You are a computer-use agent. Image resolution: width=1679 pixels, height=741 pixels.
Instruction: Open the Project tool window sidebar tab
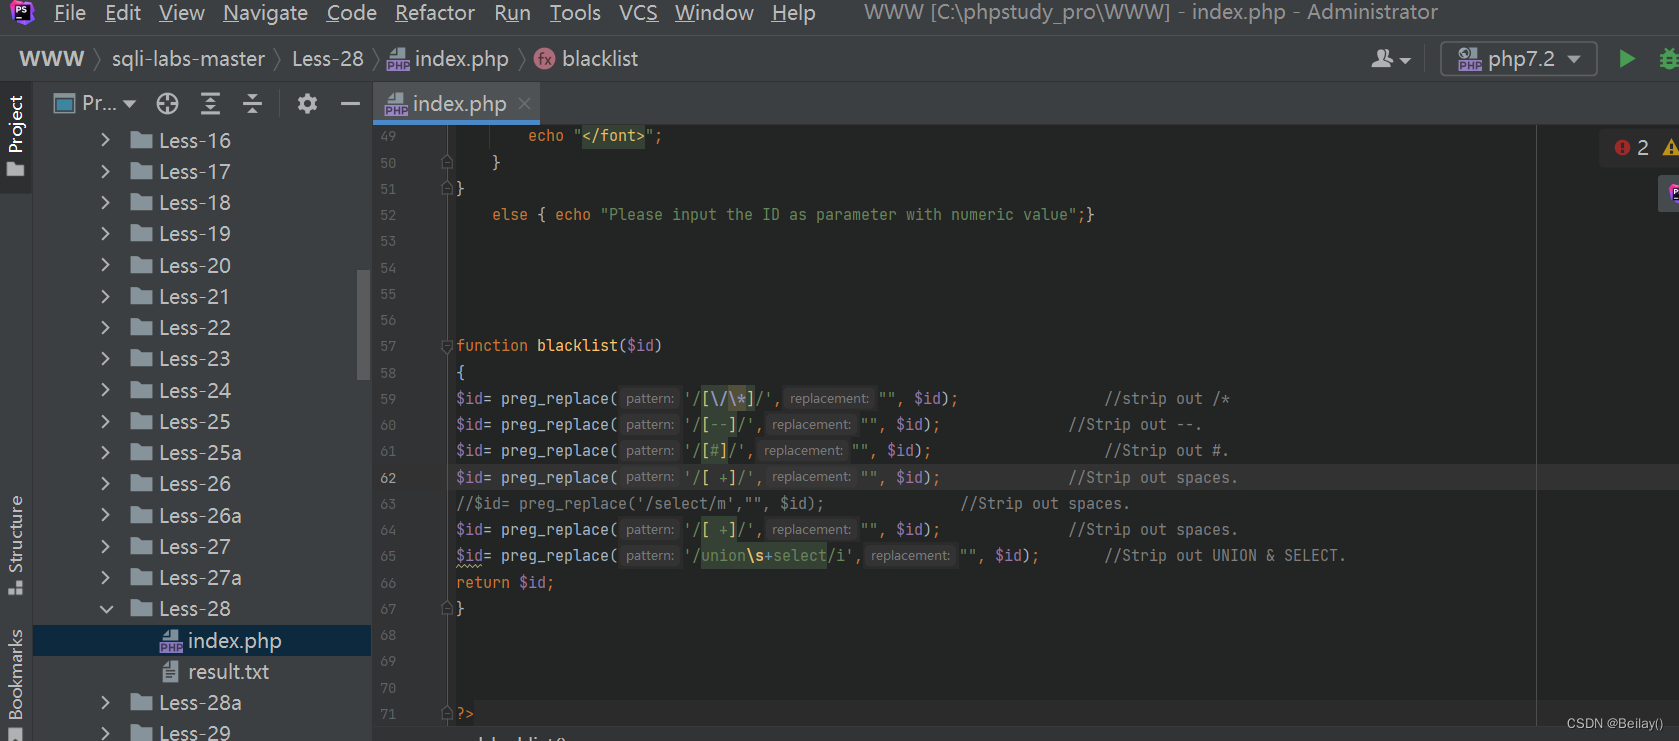click(15, 137)
